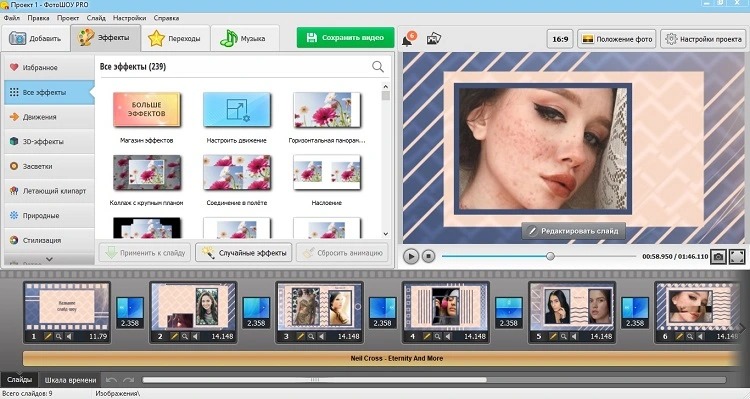Open the Справка menu

166,18
